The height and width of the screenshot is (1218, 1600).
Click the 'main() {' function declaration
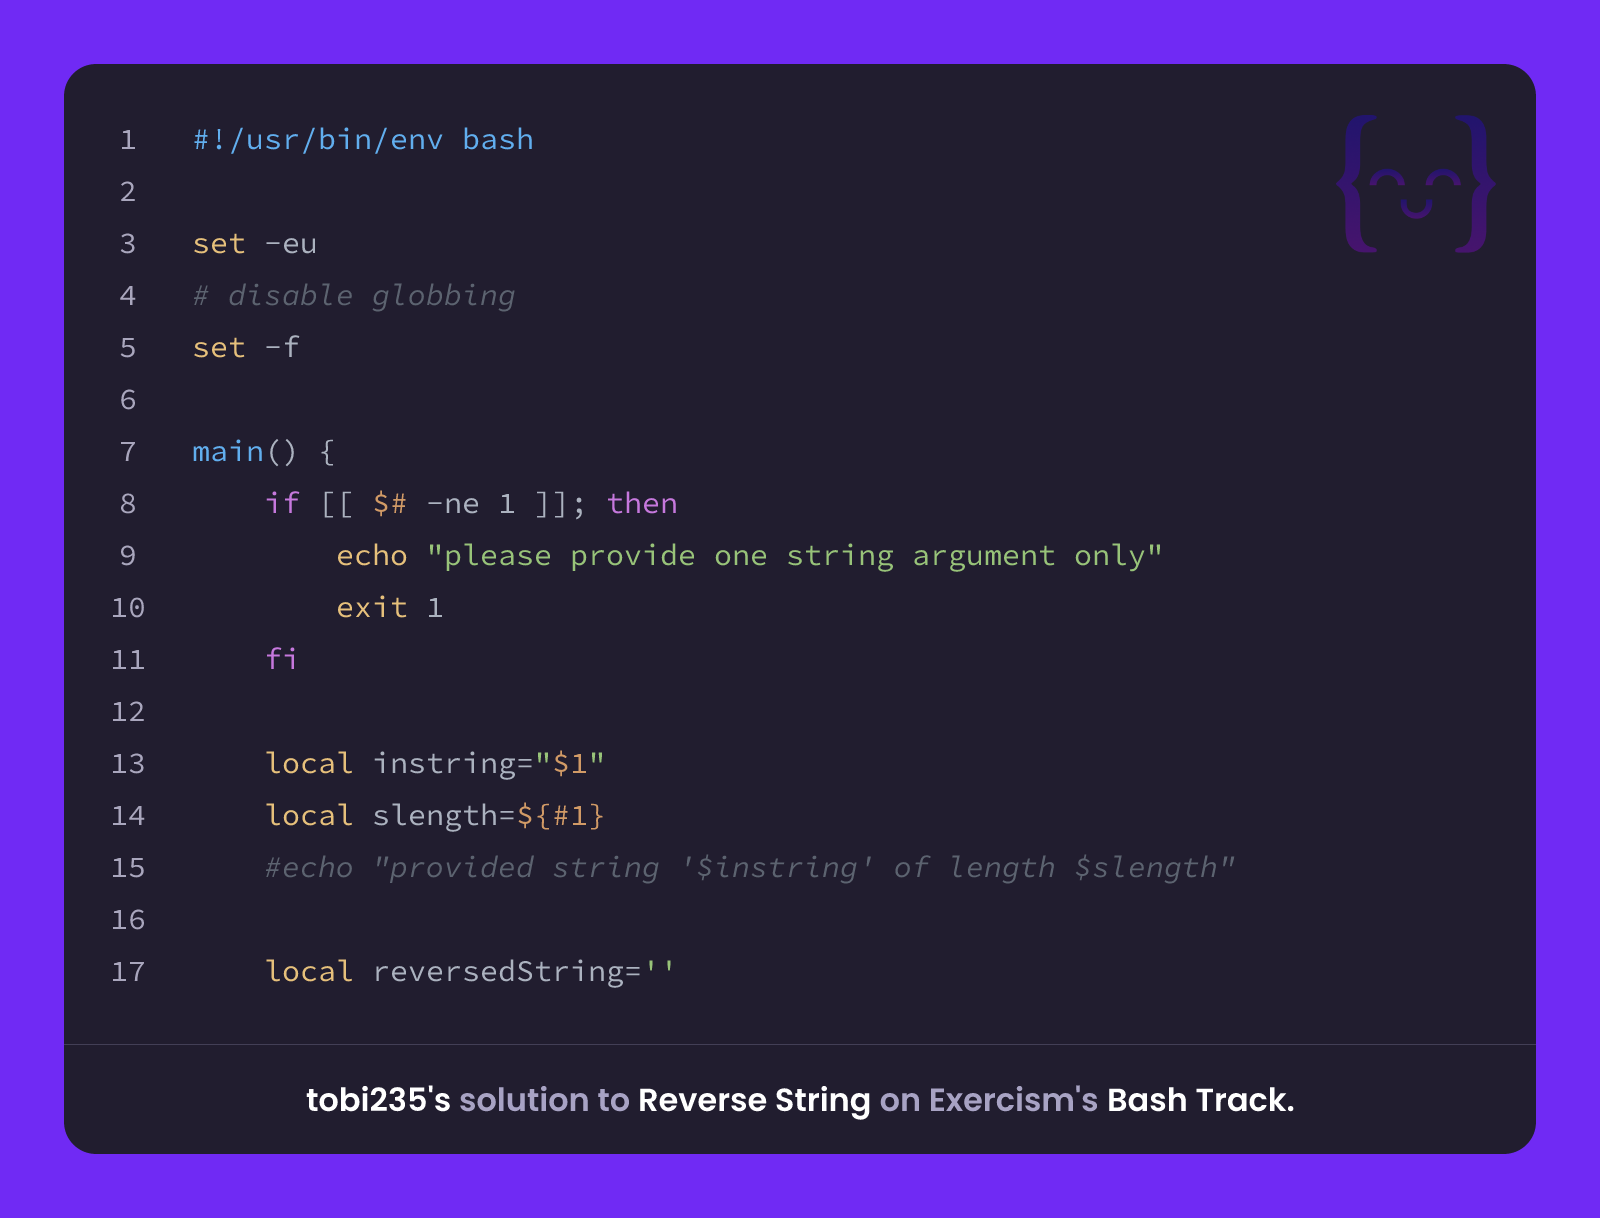(264, 452)
